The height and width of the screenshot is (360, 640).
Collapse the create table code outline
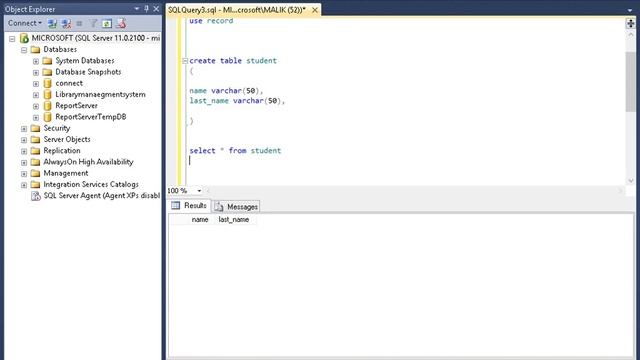pos(185,61)
